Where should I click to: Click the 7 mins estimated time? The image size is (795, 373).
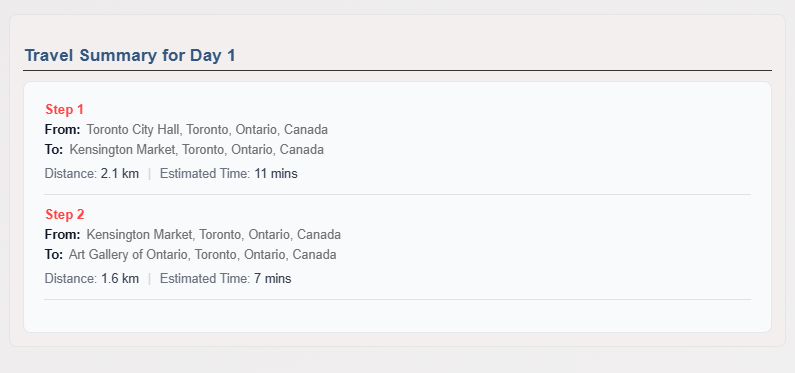point(273,279)
